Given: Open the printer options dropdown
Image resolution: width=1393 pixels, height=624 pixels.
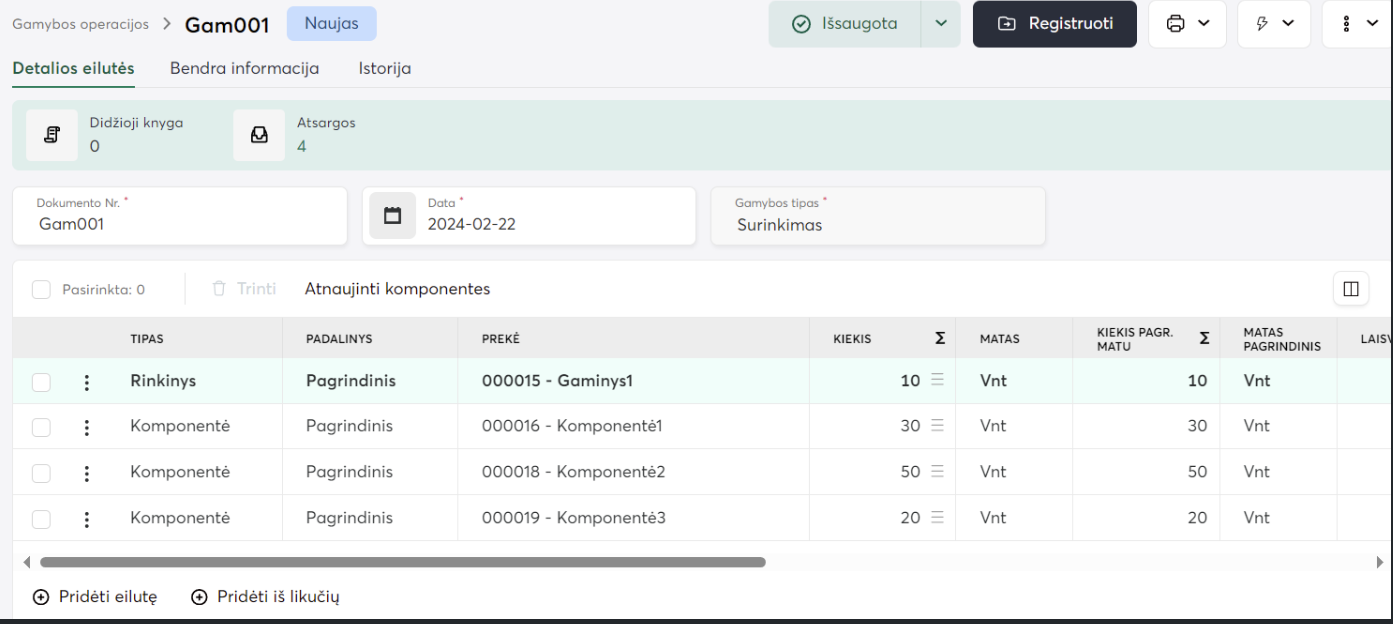Looking at the screenshot, I should [1187, 24].
